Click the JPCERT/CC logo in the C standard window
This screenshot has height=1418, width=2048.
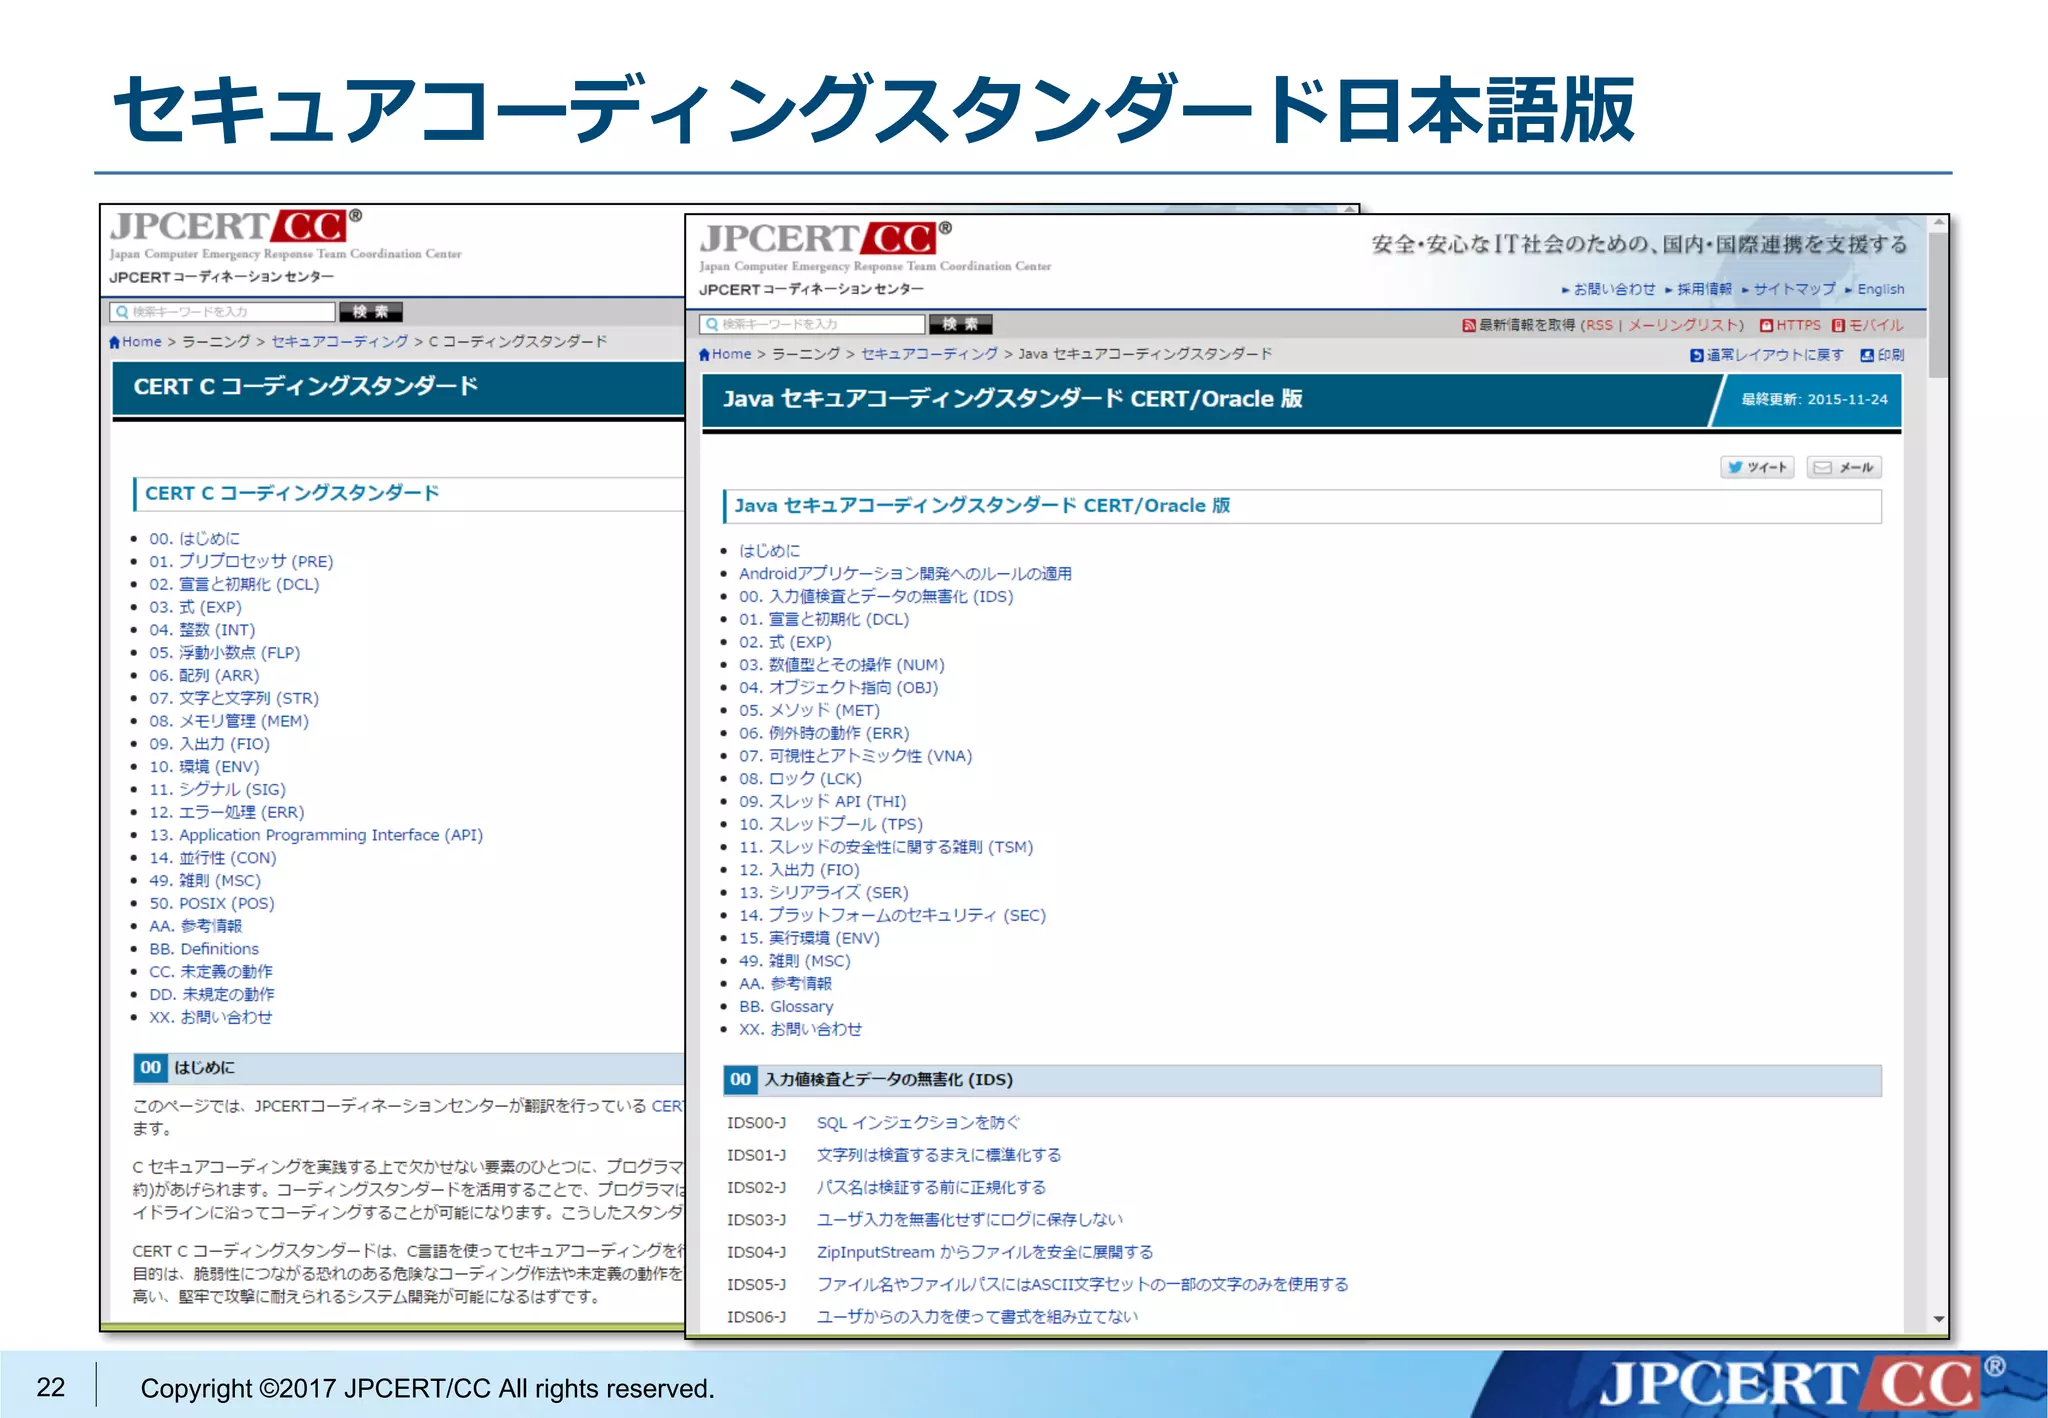click(x=236, y=226)
